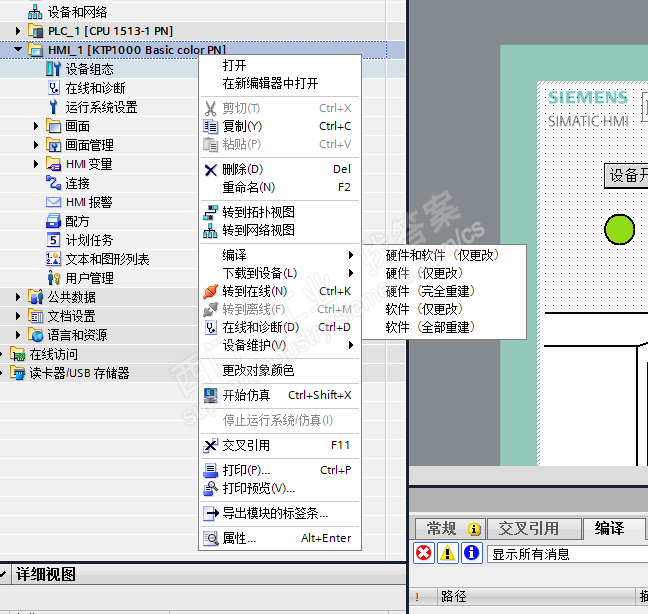Choose 在新编辑器中打开 menu entry
The image size is (648, 614).
click(x=280, y=83)
